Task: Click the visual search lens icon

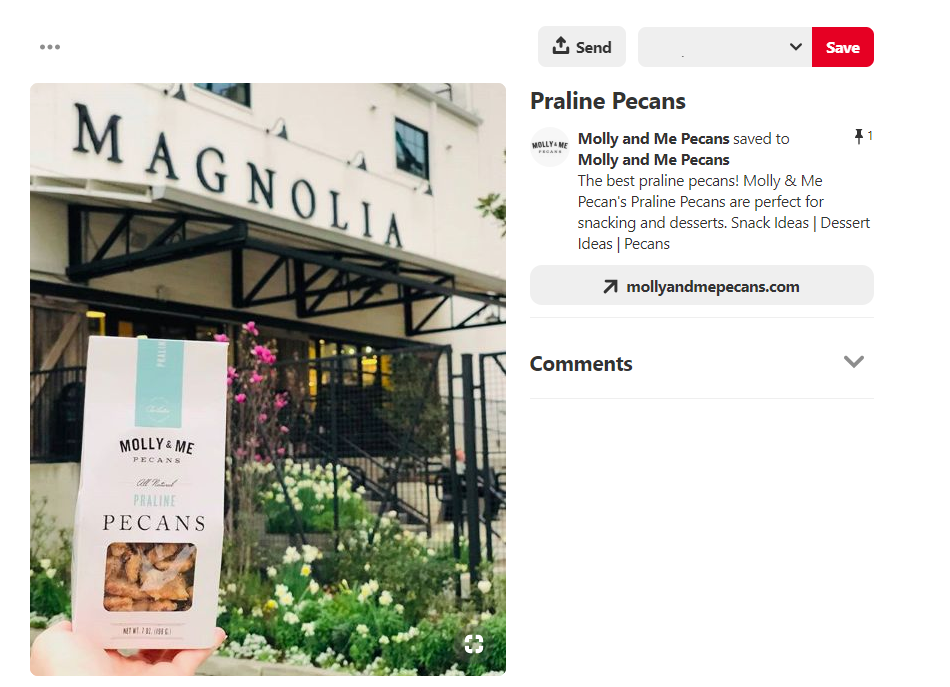Action: pos(473,644)
